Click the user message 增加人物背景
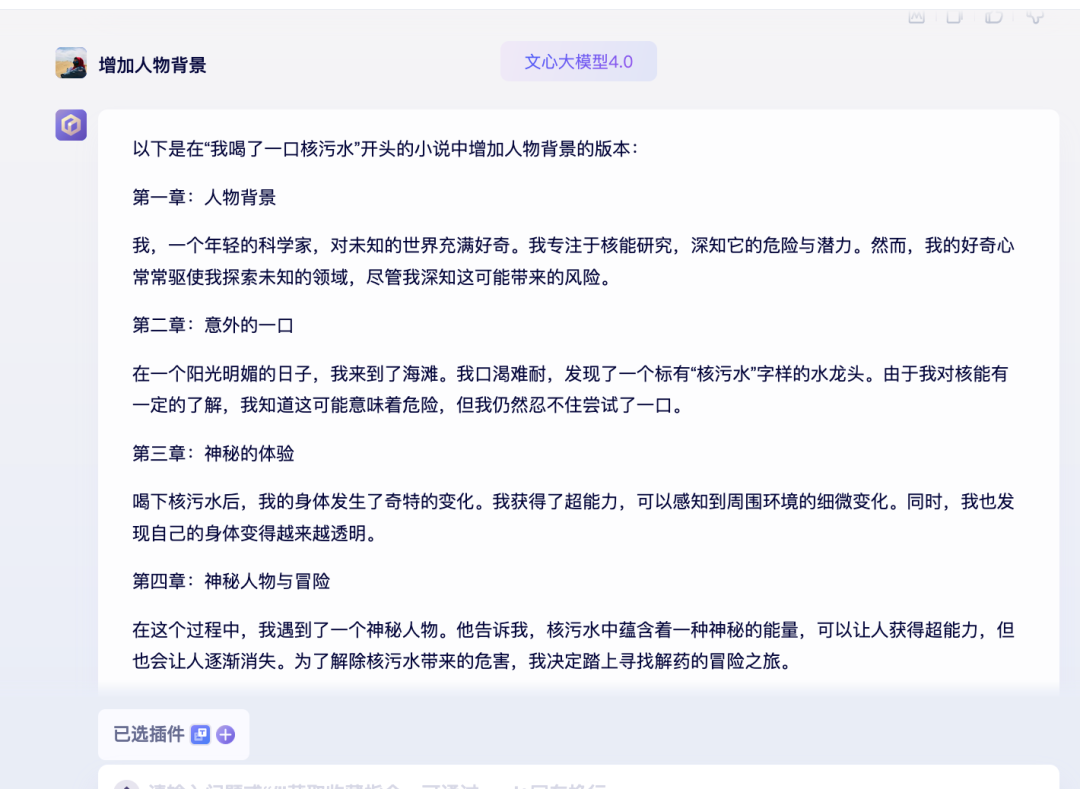 tap(153, 65)
